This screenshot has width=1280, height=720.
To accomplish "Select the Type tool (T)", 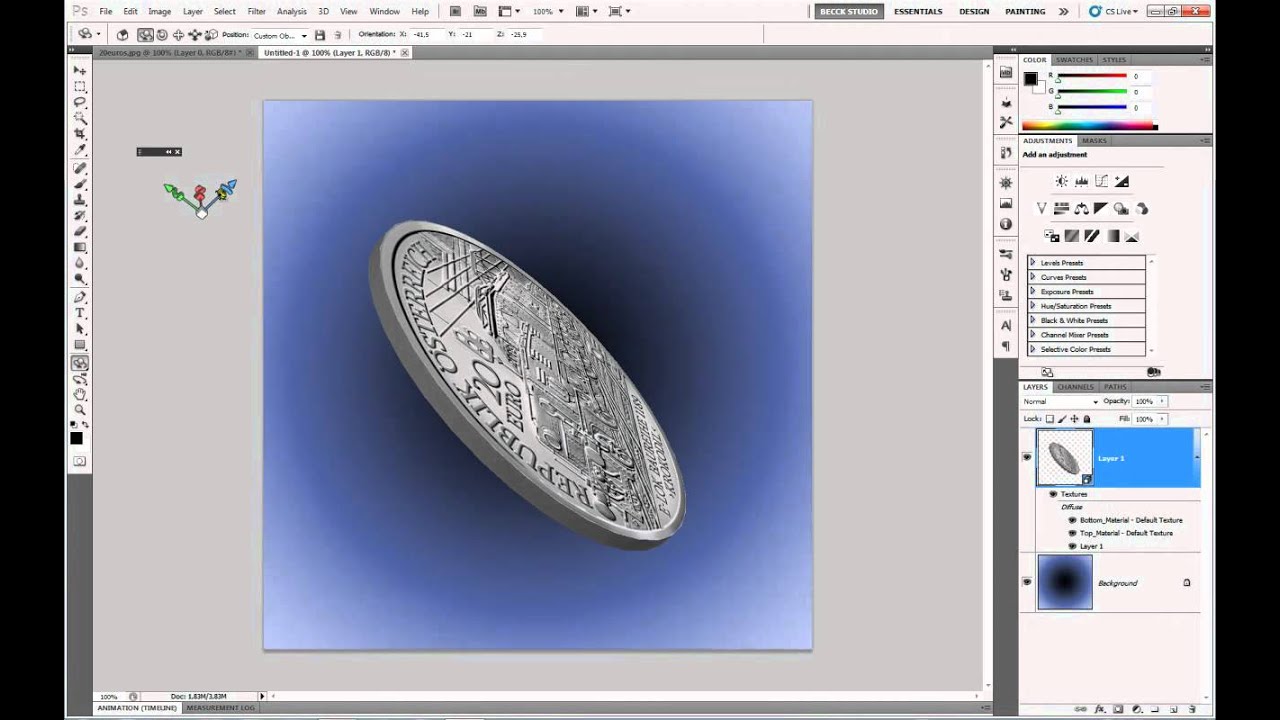I will [80, 313].
